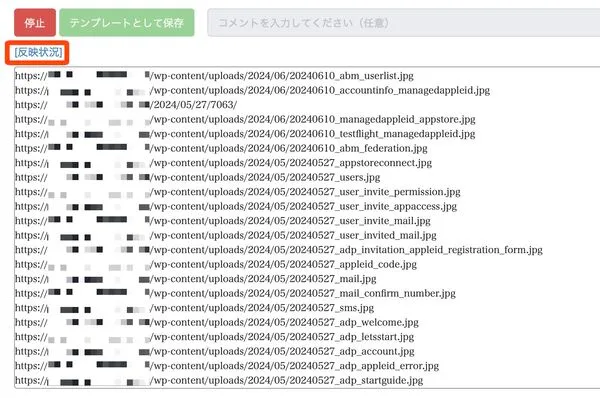This screenshot has height=398, width=600.
Task: Select the mail_confirm_number.jpg URL line
Action: (x=235, y=294)
